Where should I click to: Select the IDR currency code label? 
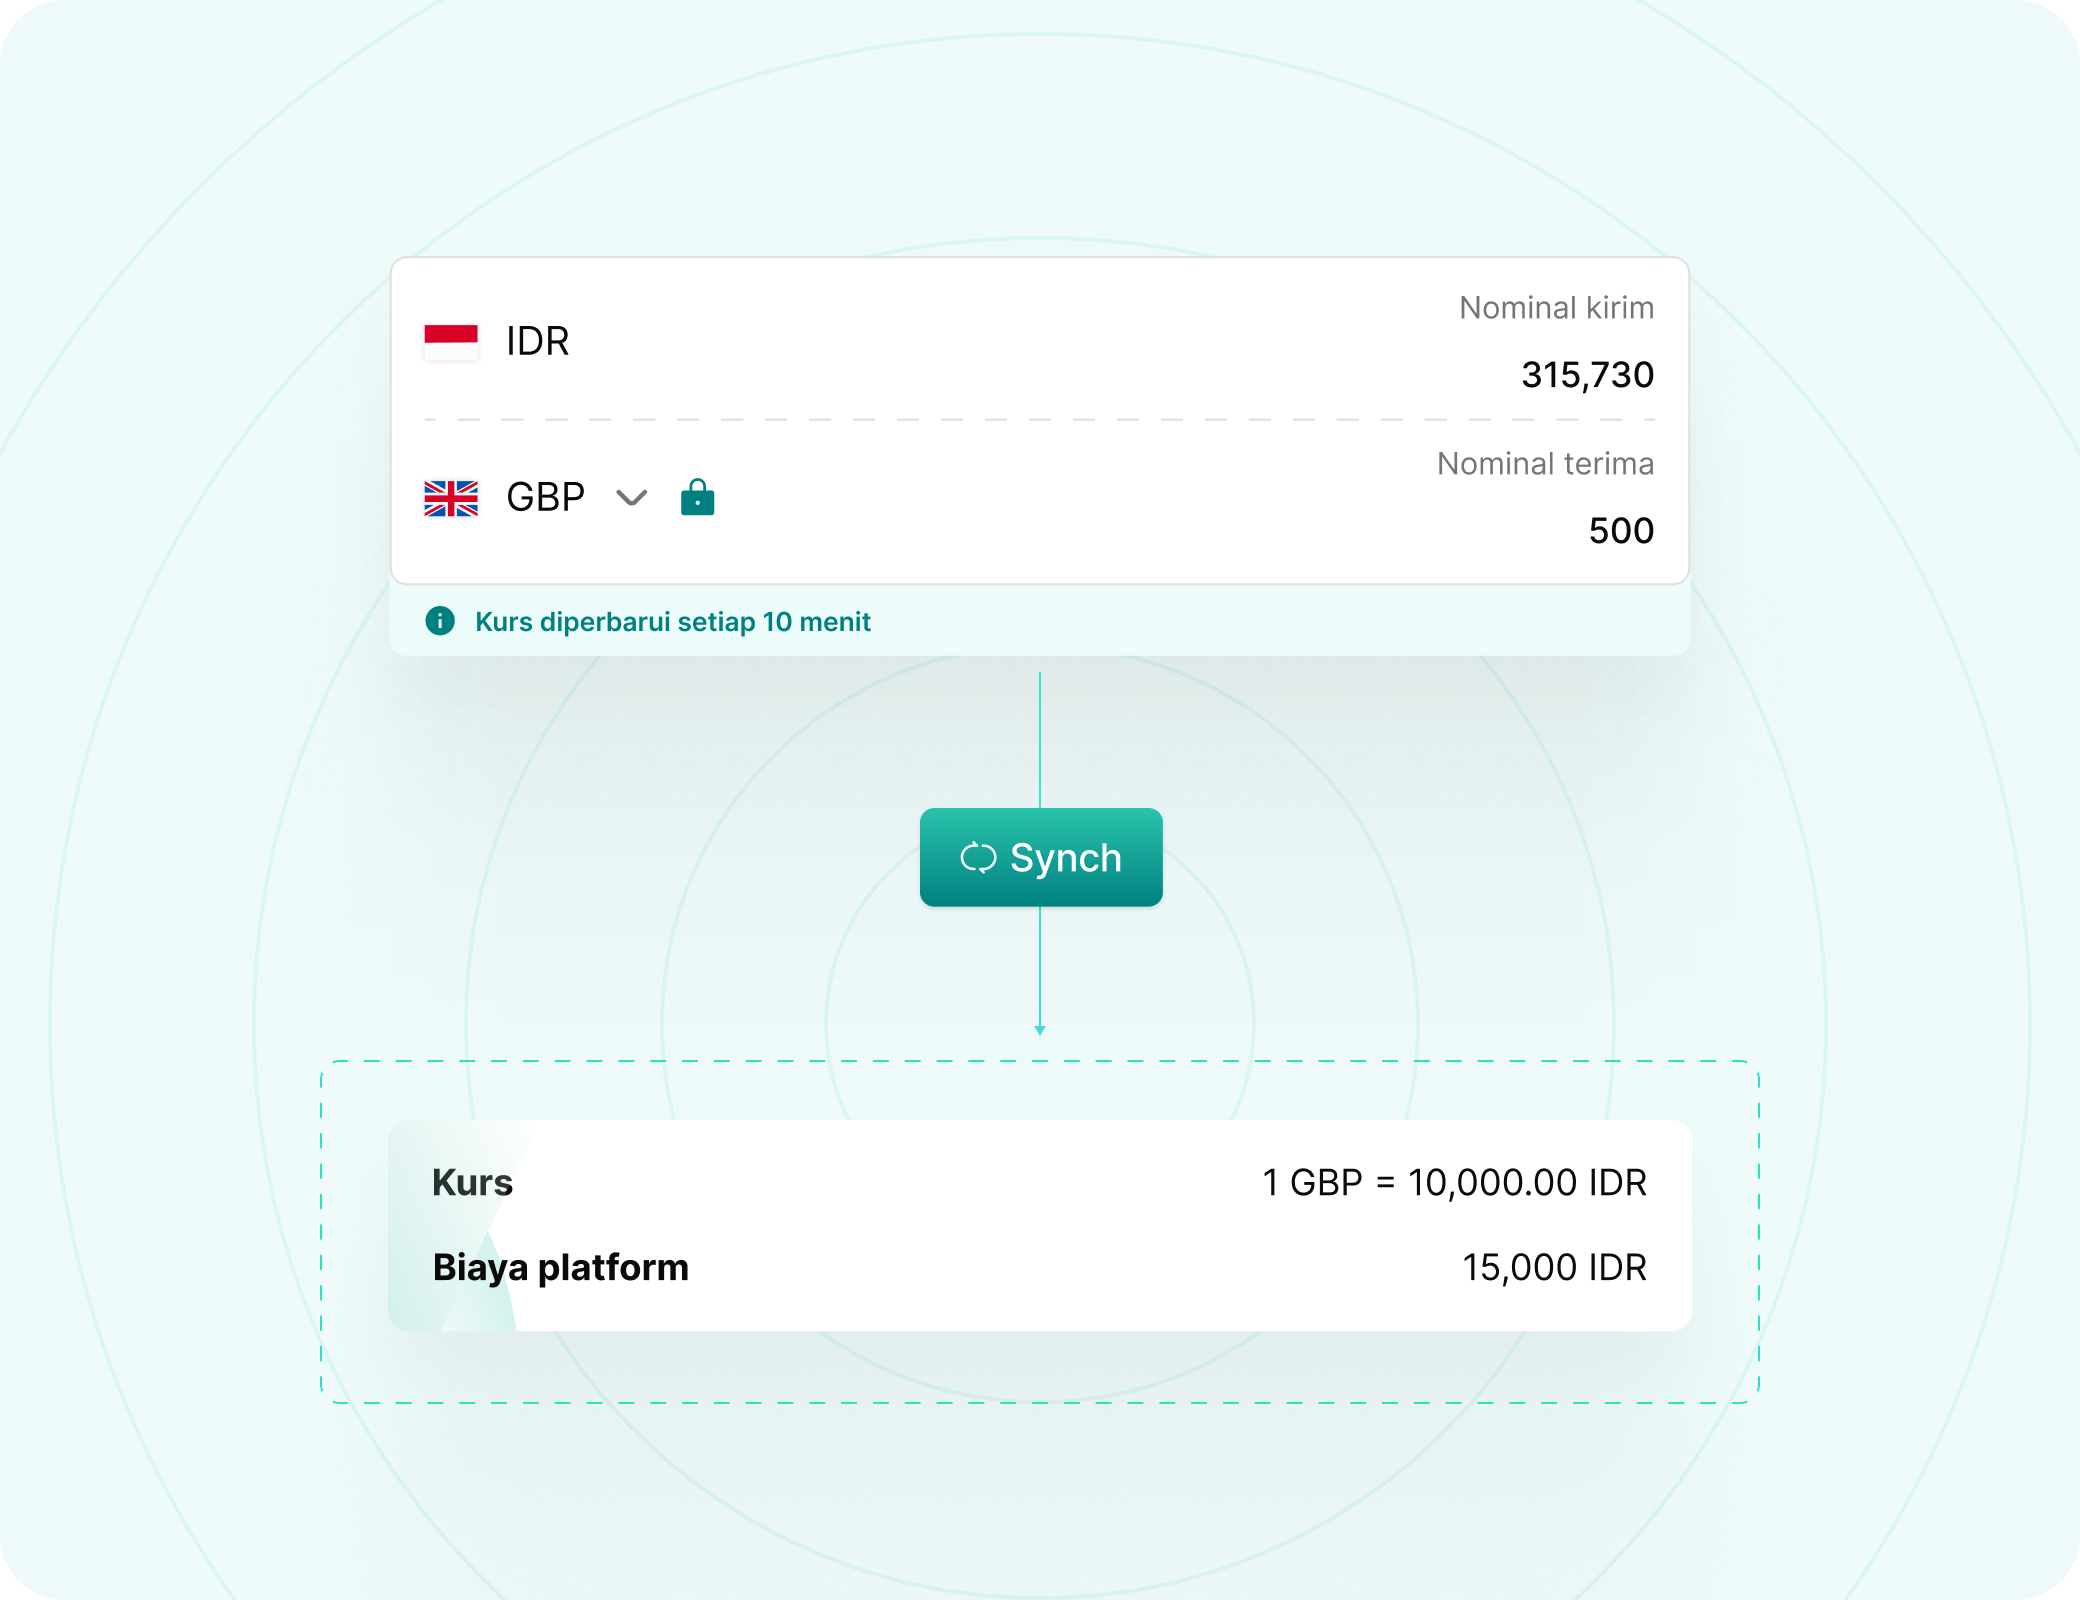pyautogui.click(x=537, y=341)
